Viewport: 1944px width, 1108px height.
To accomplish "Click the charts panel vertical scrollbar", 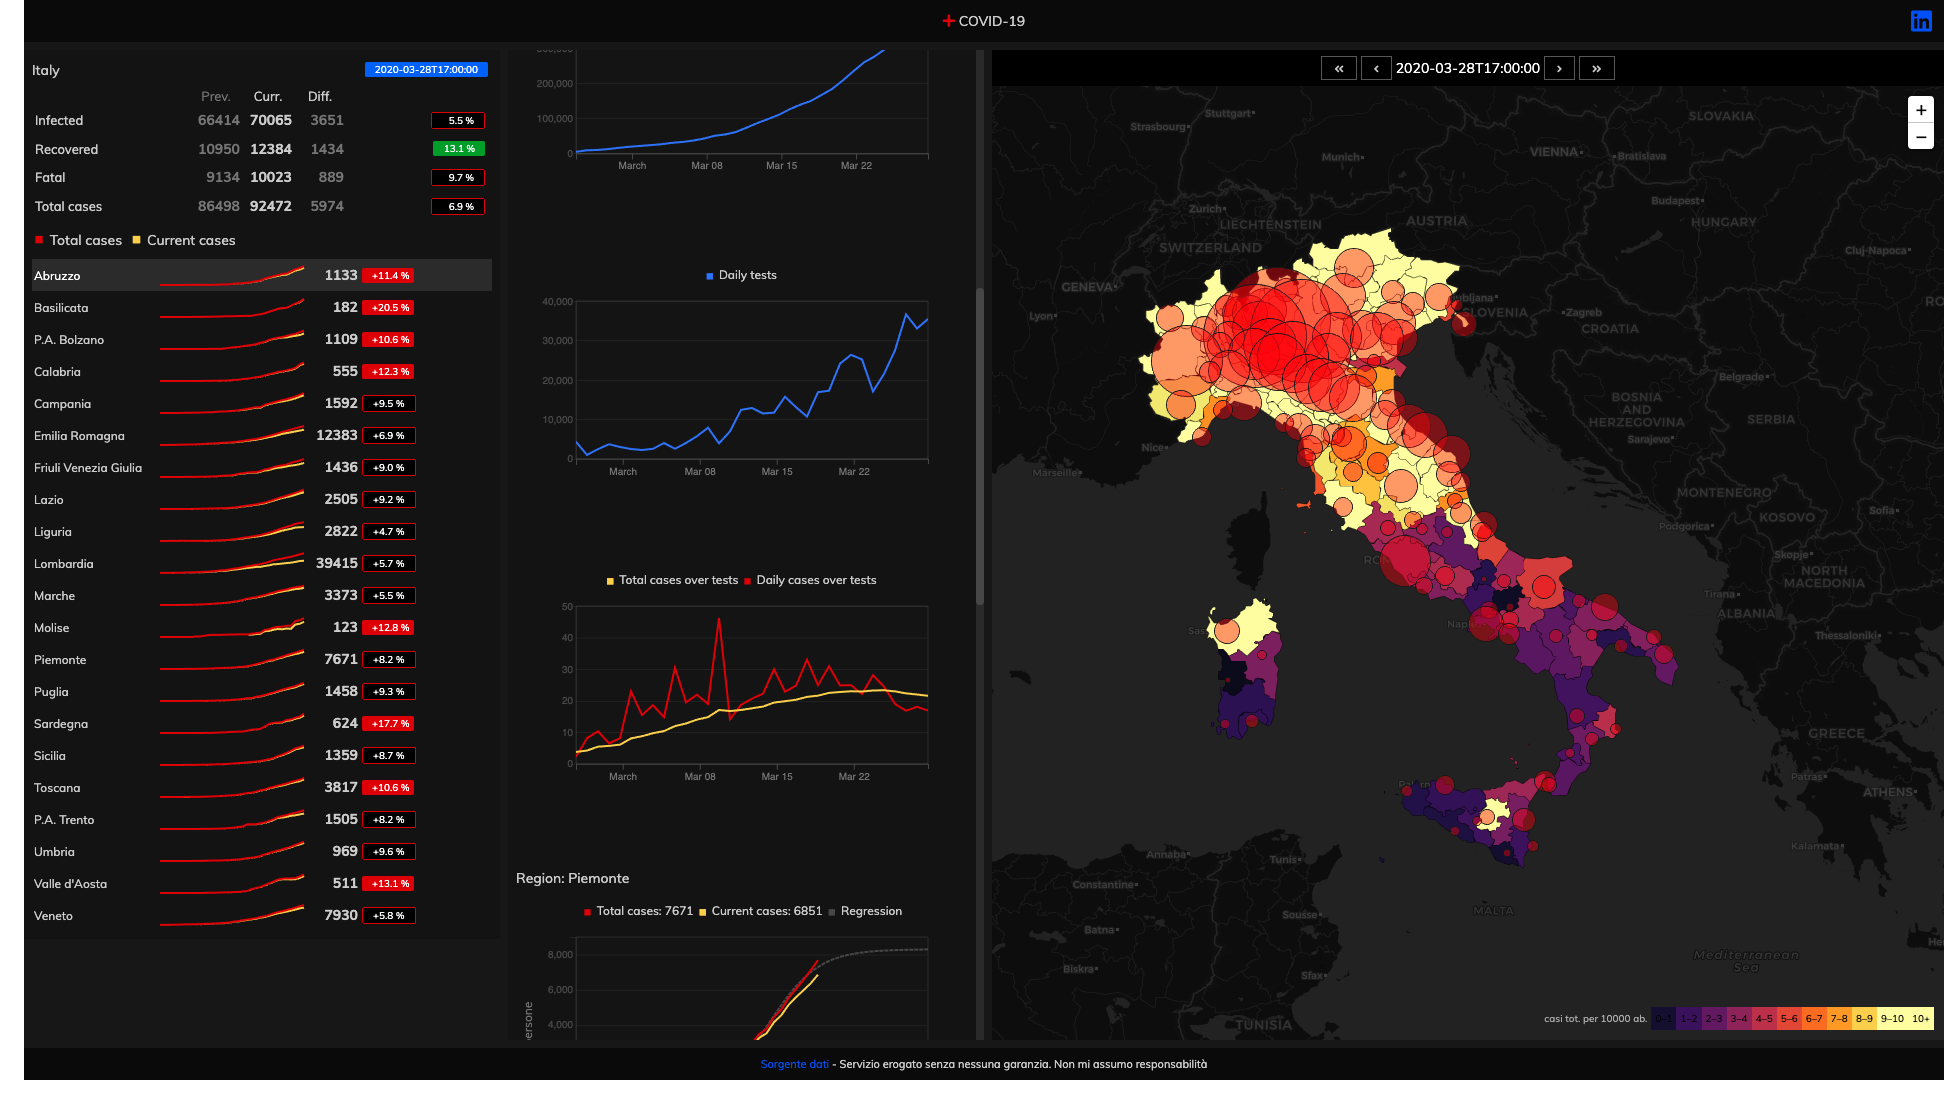I will [980, 445].
